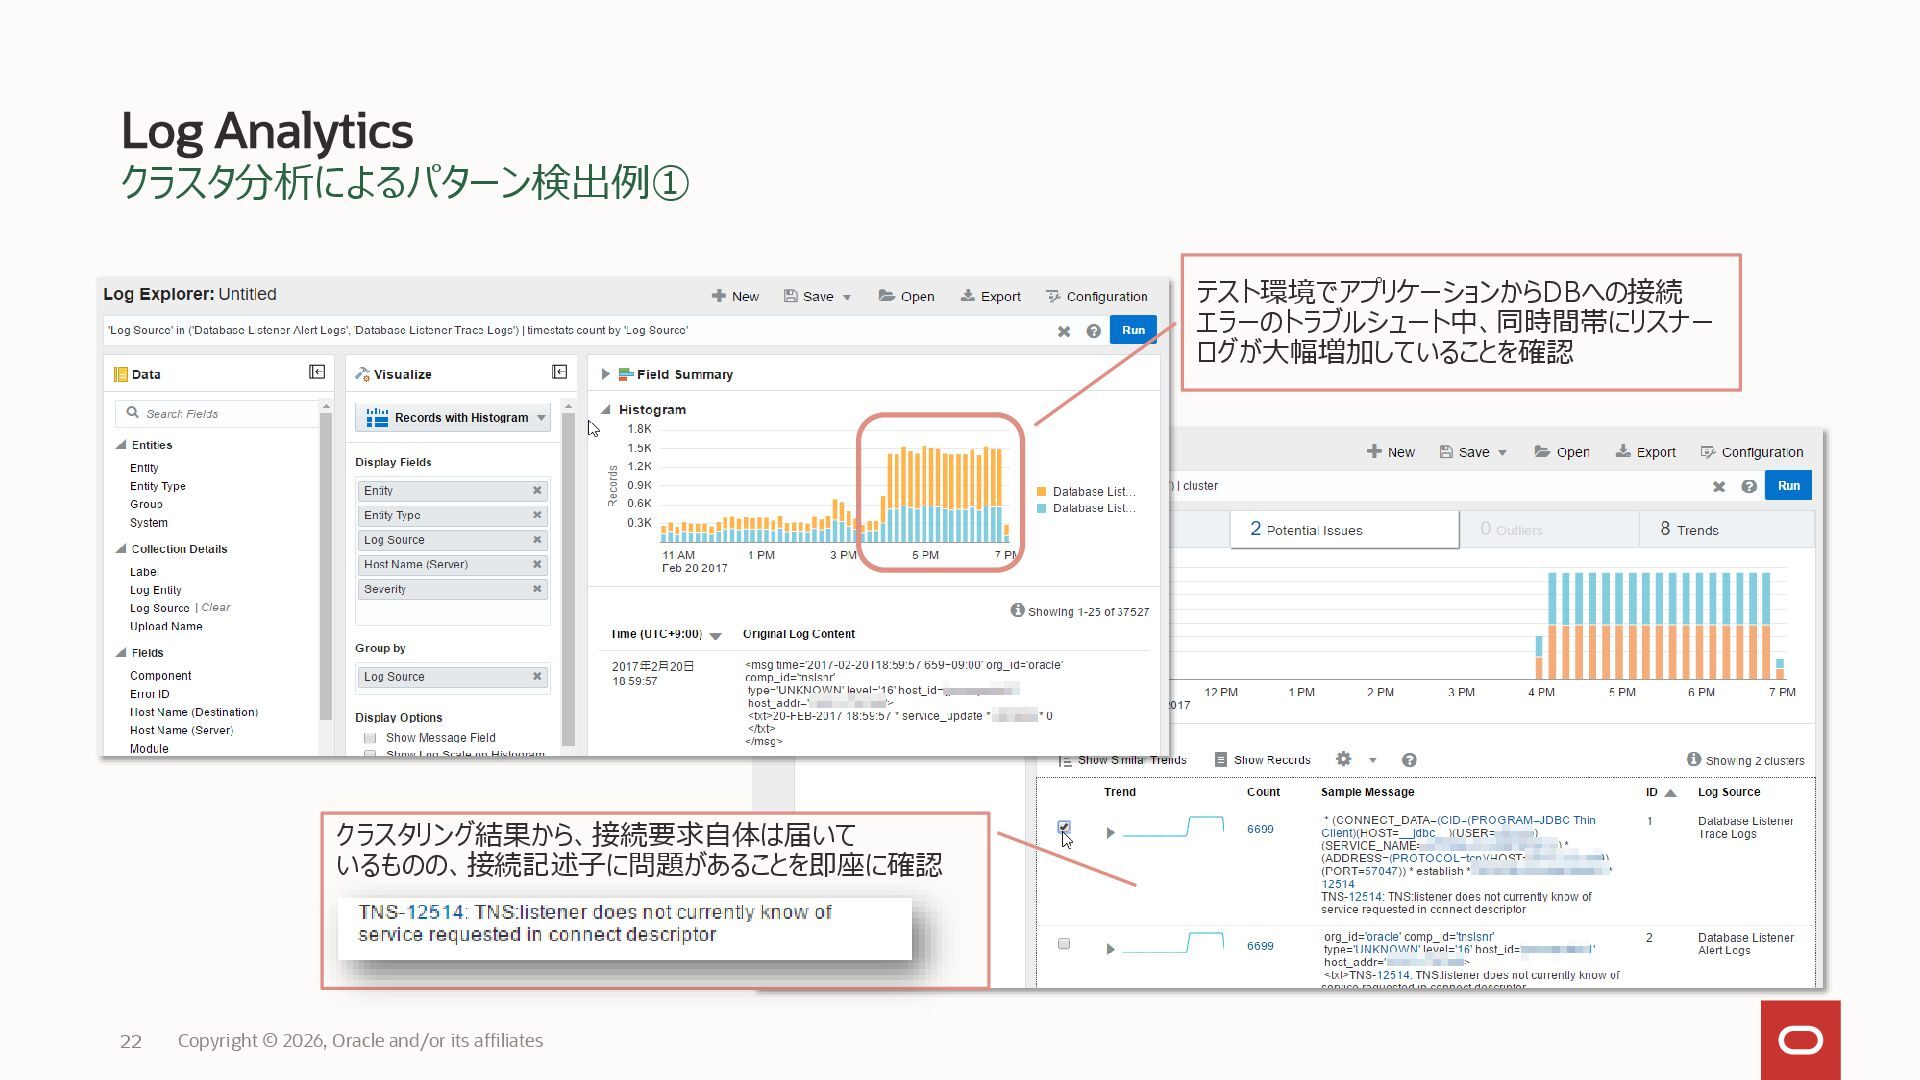Toggle the checked cluster ID 1 checkbox
The image size is (1920, 1080).
(1064, 828)
